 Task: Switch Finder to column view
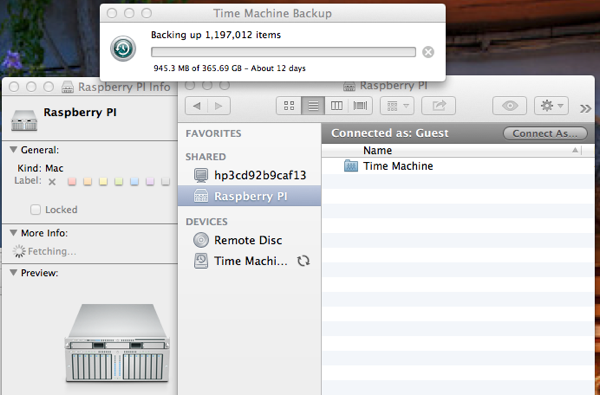tap(336, 106)
